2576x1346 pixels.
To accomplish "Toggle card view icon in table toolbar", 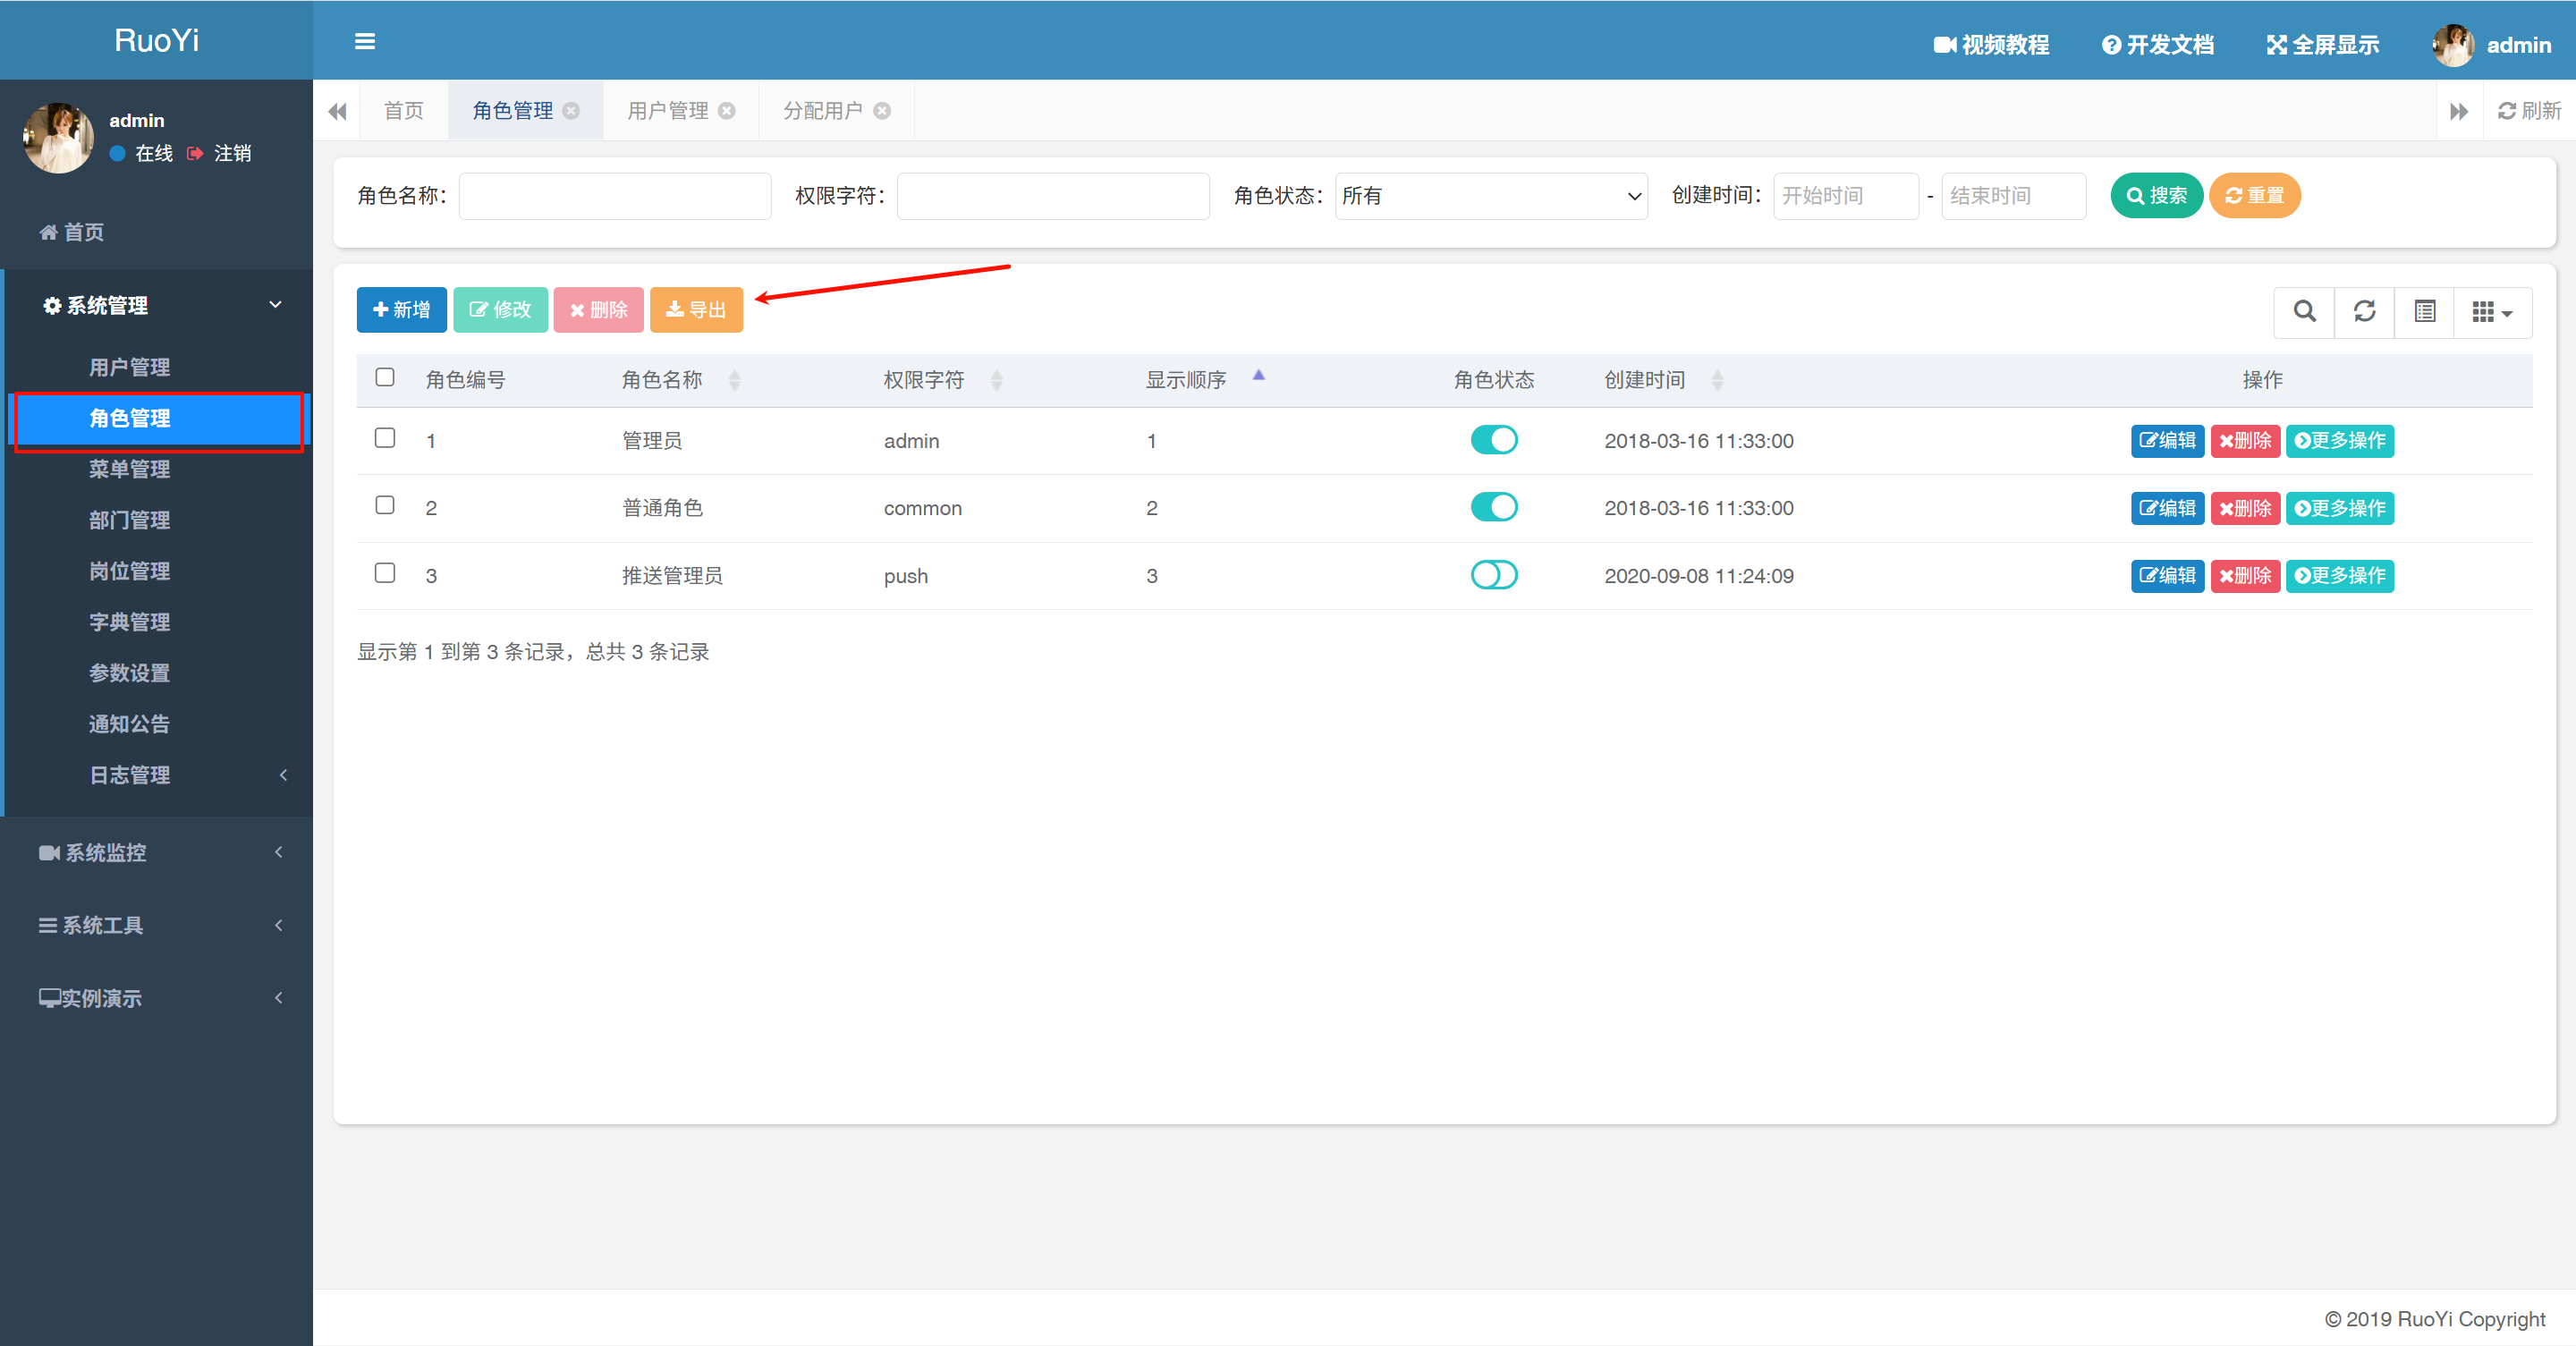I will click(x=2424, y=311).
